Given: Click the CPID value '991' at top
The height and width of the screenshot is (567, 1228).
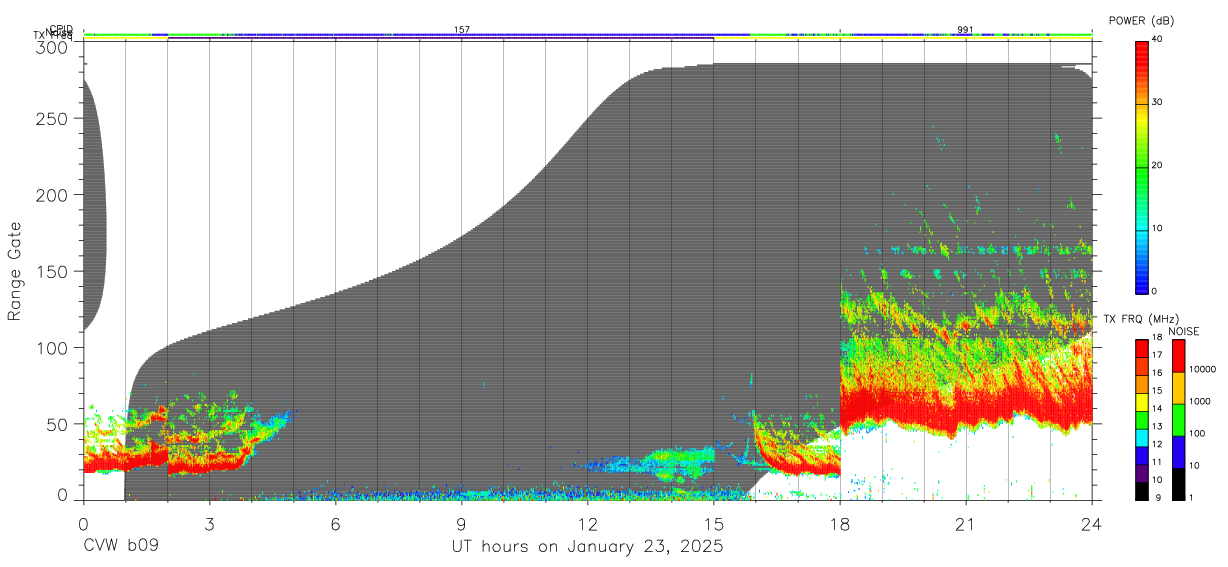Looking at the screenshot, I should pyautogui.click(x=965, y=30).
